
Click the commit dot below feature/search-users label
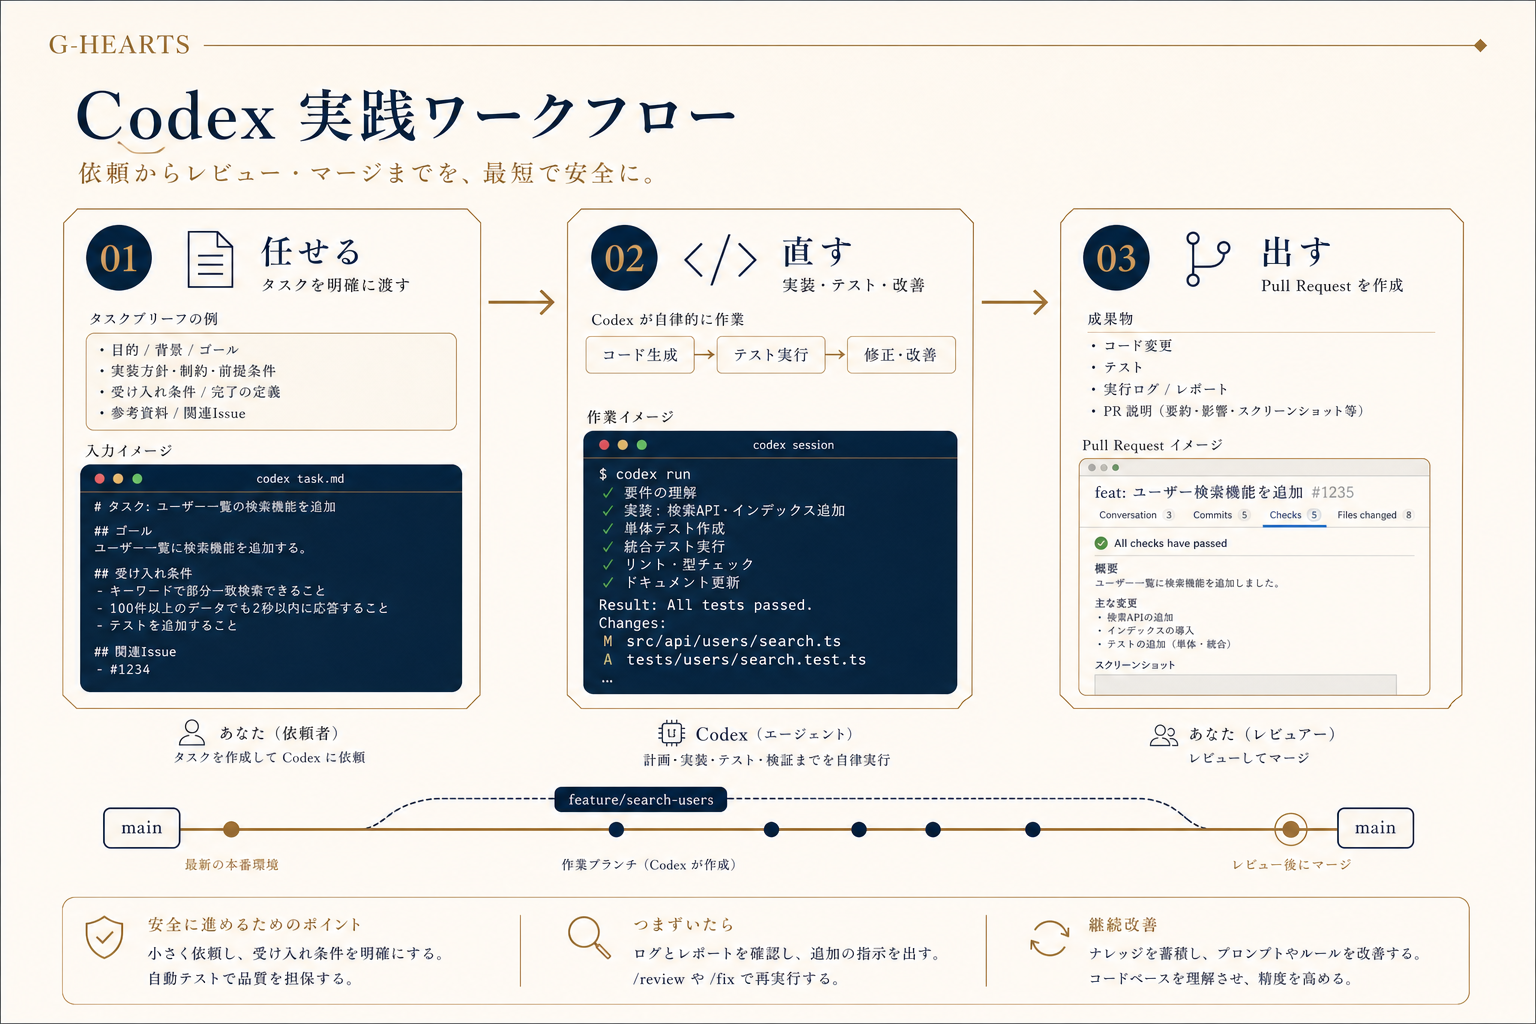(616, 829)
